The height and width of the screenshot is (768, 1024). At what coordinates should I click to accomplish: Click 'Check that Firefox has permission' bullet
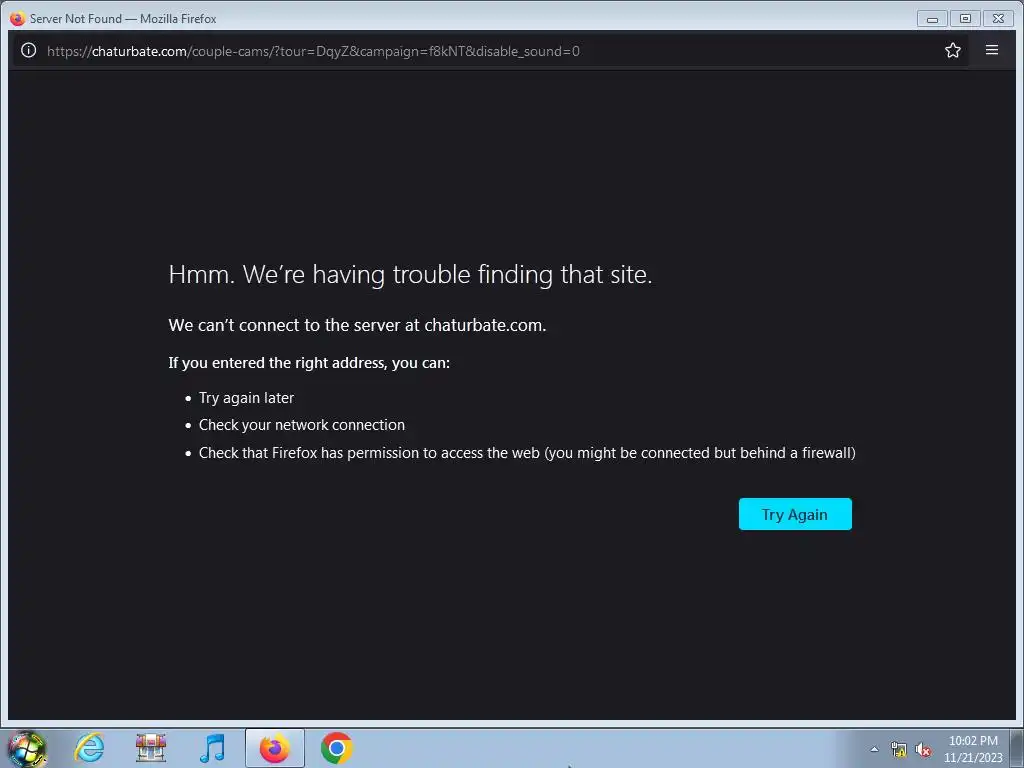(x=527, y=453)
